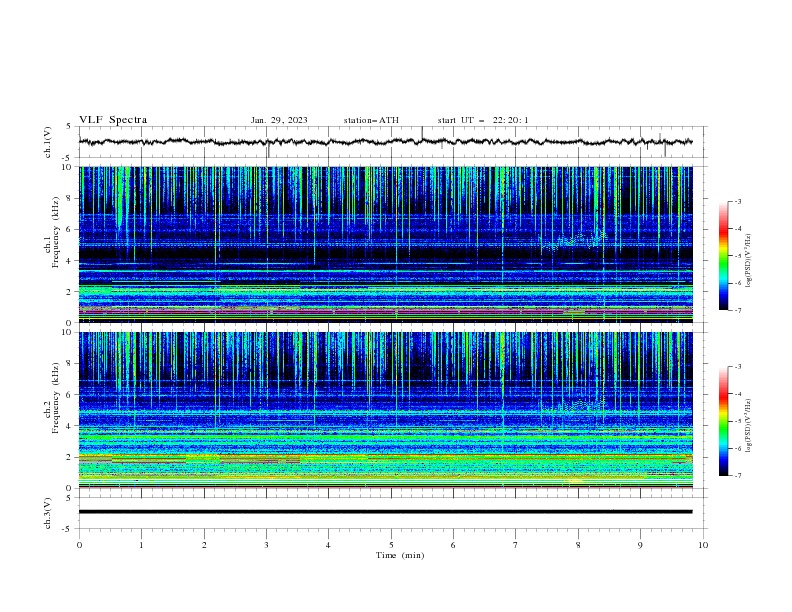Image resolution: width=792 pixels, height=612 pixels.
Task: Click the lower 'log(PSD)(V²/Hz)' colorbar label
Action: click(x=749, y=426)
